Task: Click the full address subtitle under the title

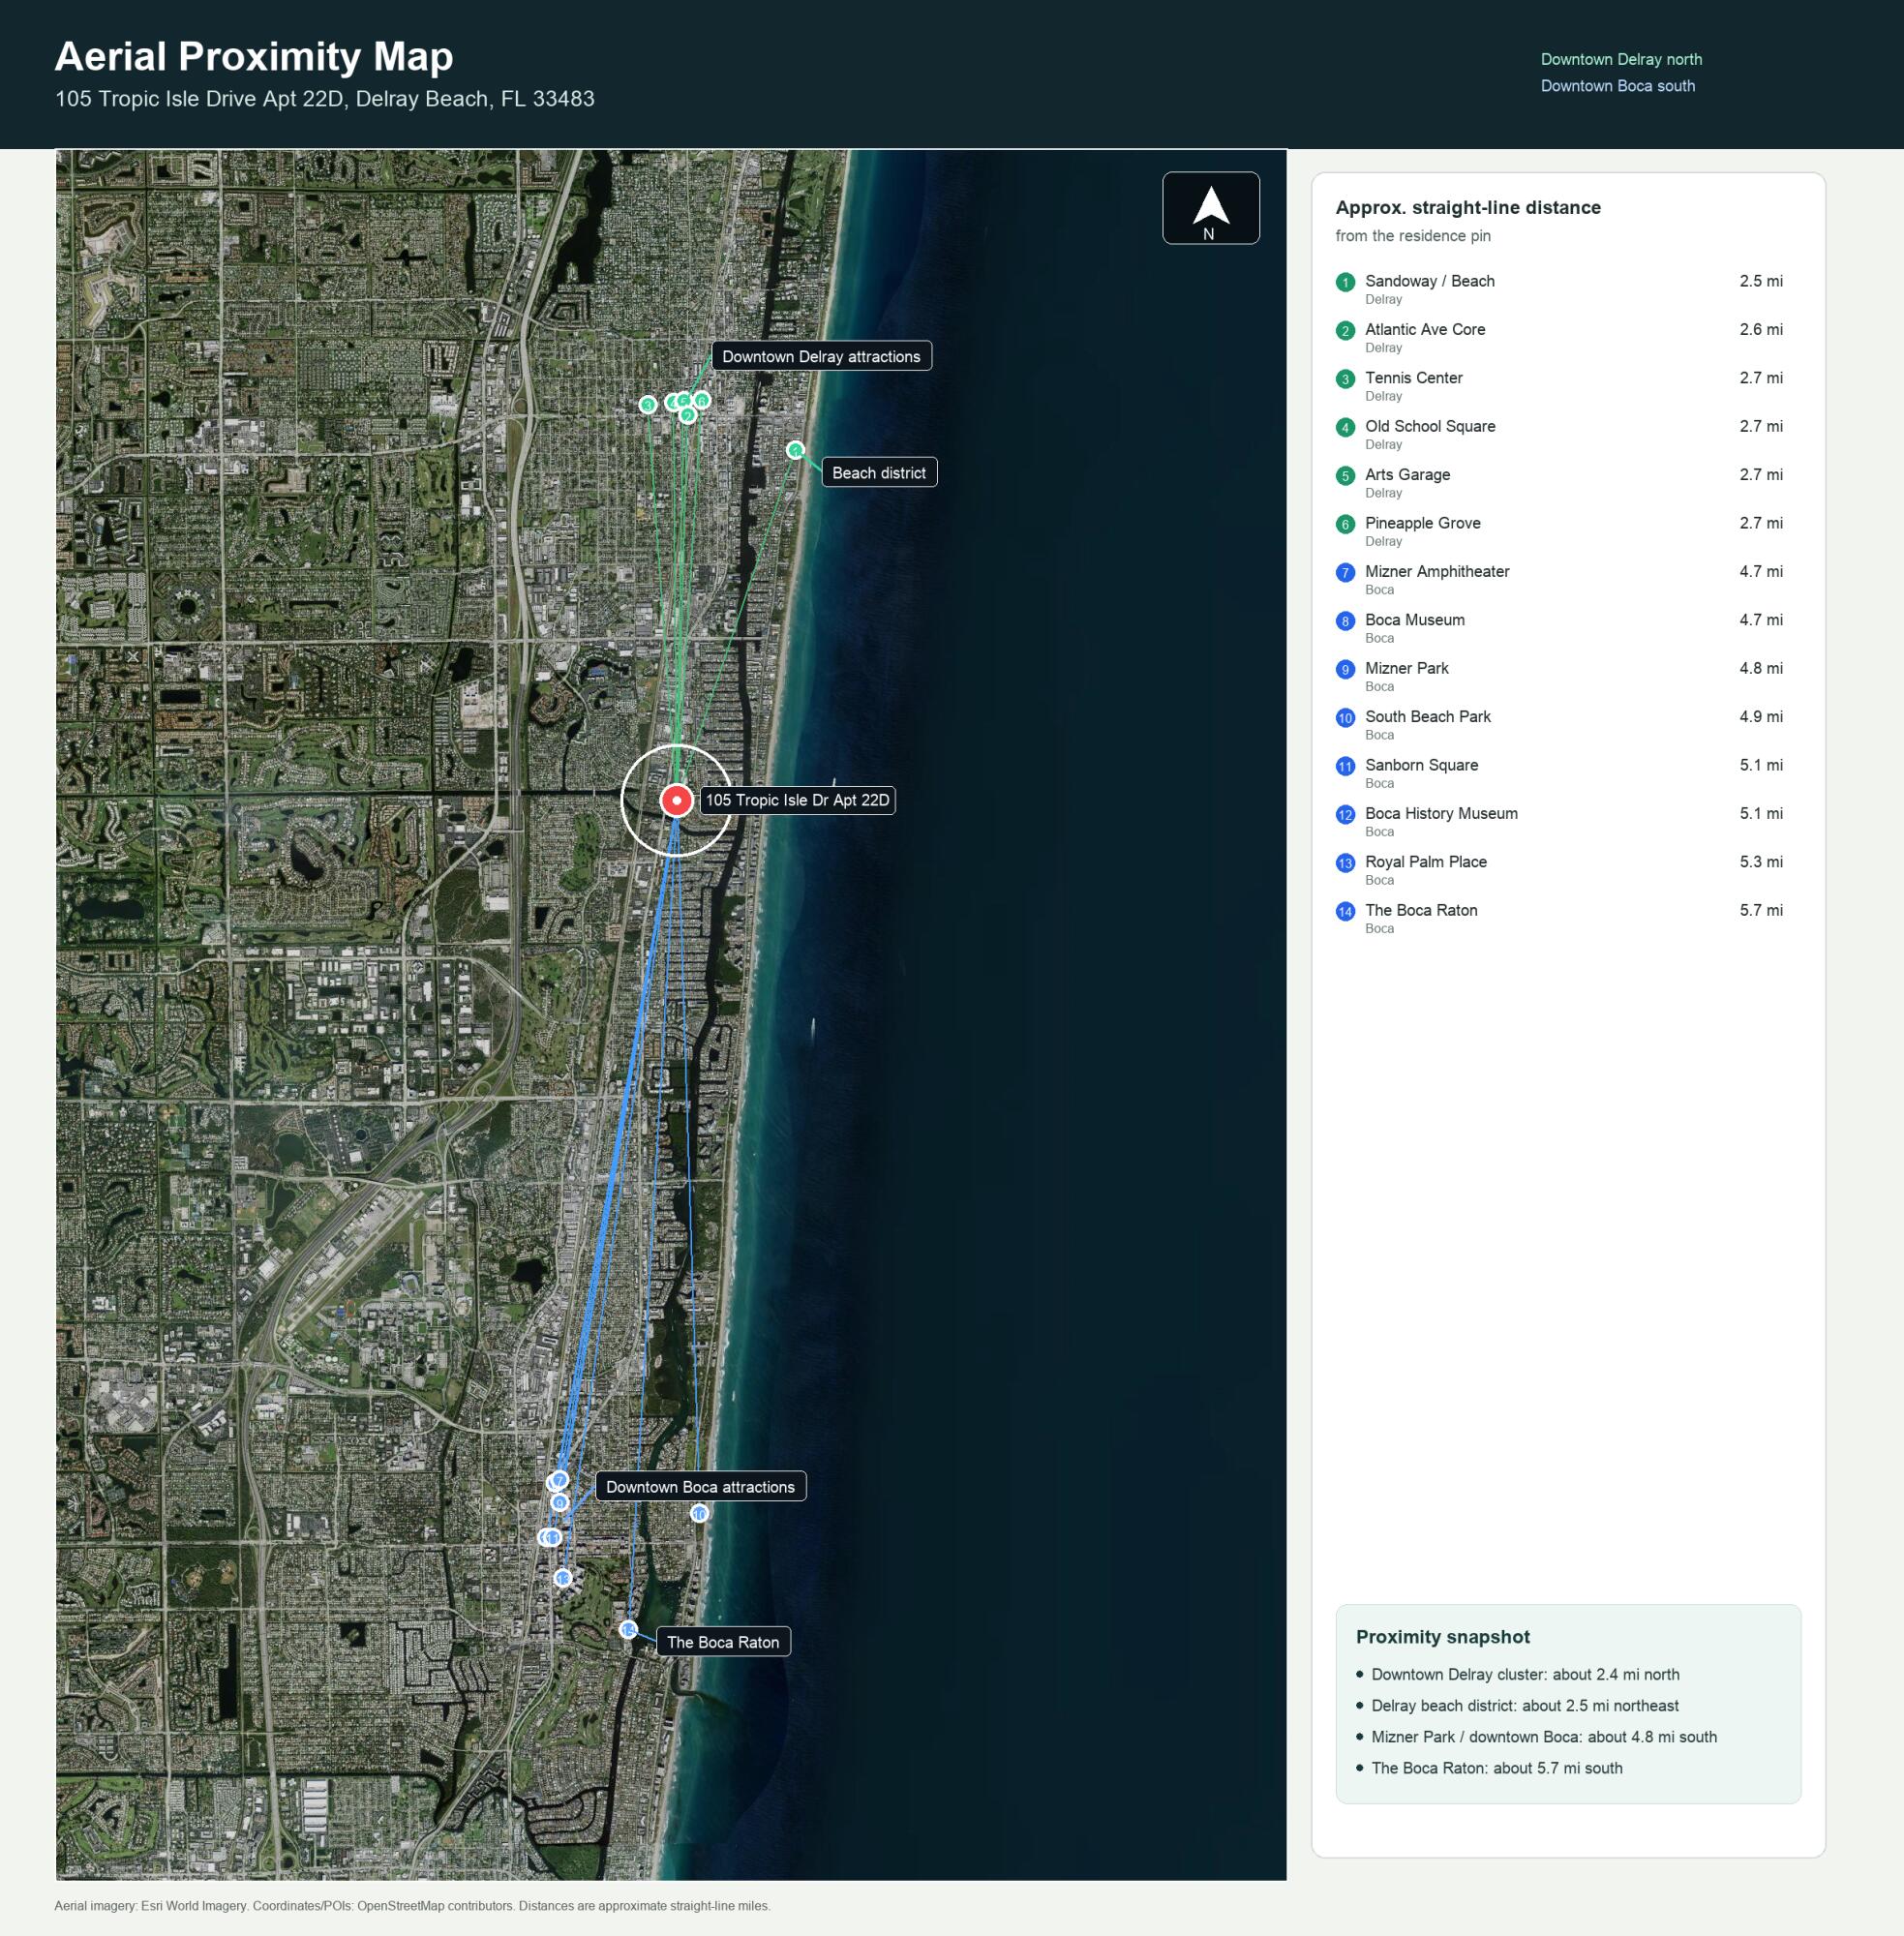Action: [x=325, y=99]
